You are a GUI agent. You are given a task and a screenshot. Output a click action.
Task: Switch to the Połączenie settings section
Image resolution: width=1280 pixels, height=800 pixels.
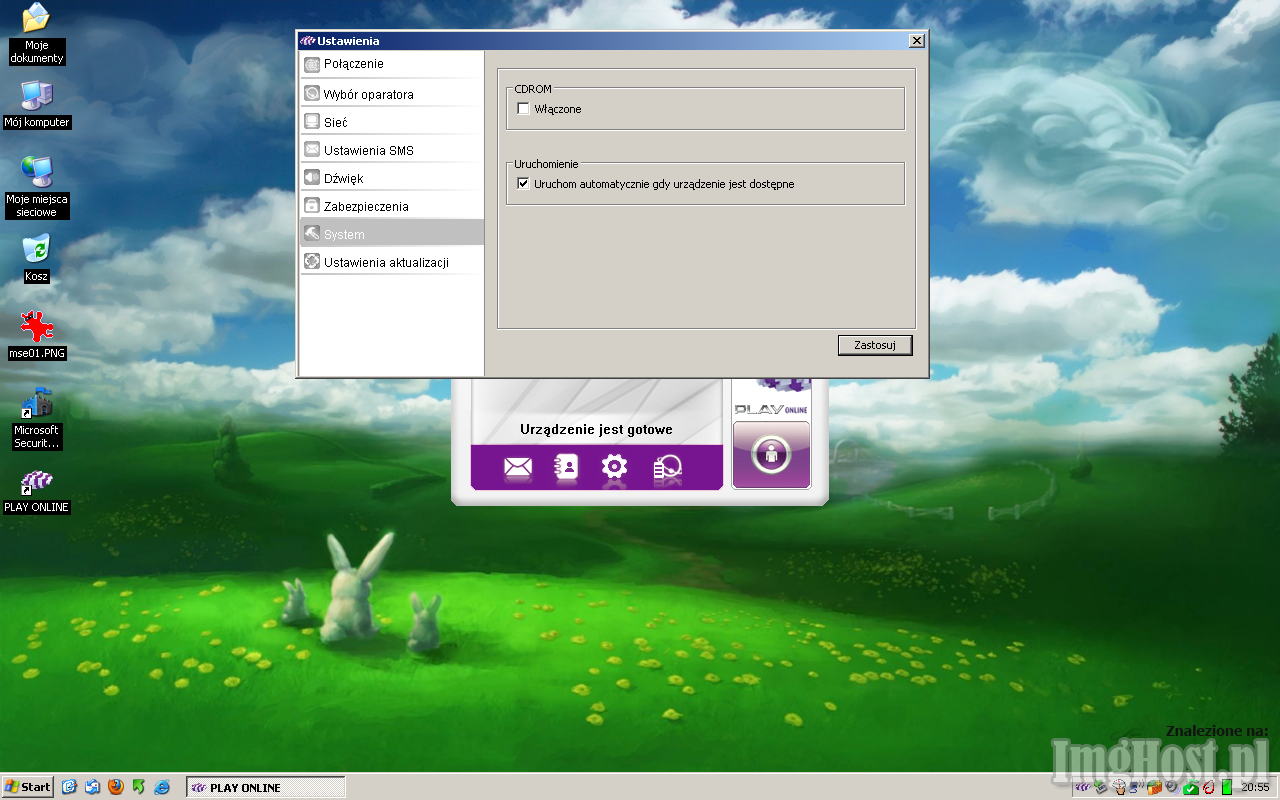point(391,64)
